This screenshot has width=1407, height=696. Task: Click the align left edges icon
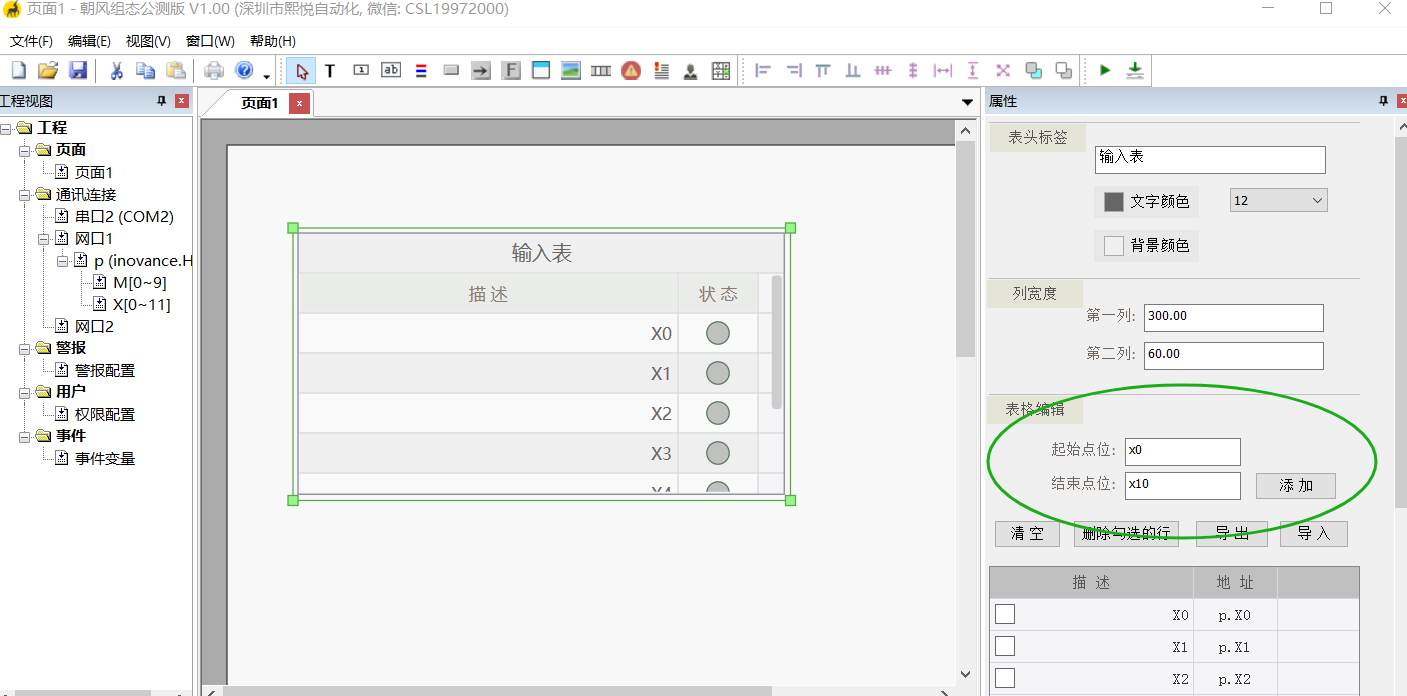coord(763,70)
